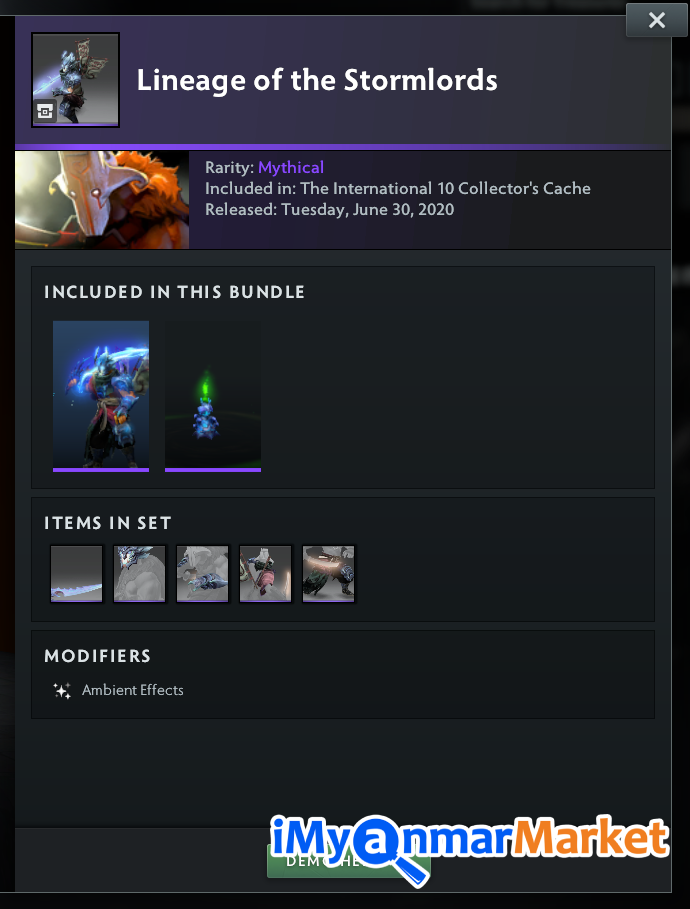
Task: Select the blade weapon item icon
Action: click(77, 573)
